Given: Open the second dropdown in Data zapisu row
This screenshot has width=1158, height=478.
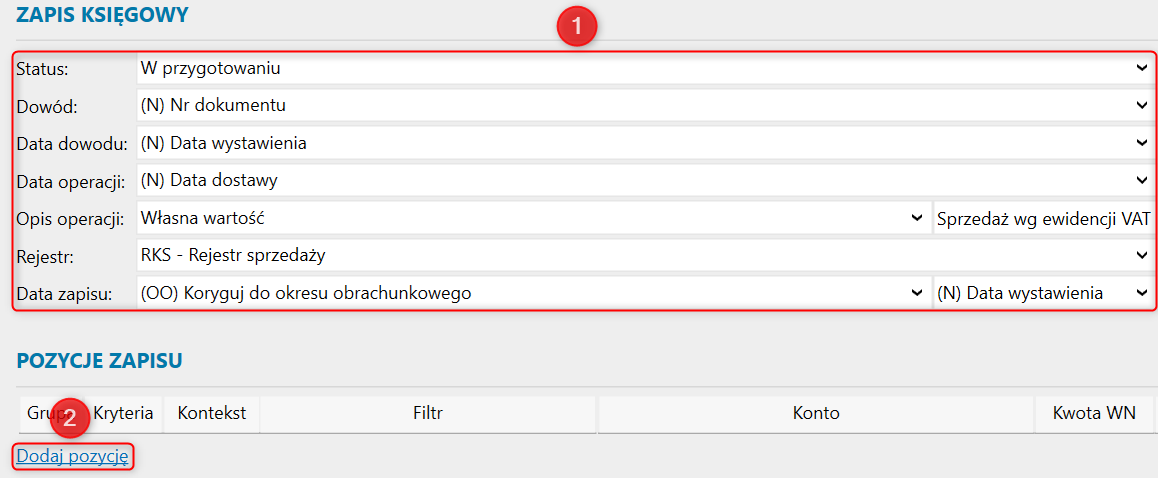Looking at the screenshot, I should [1043, 293].
